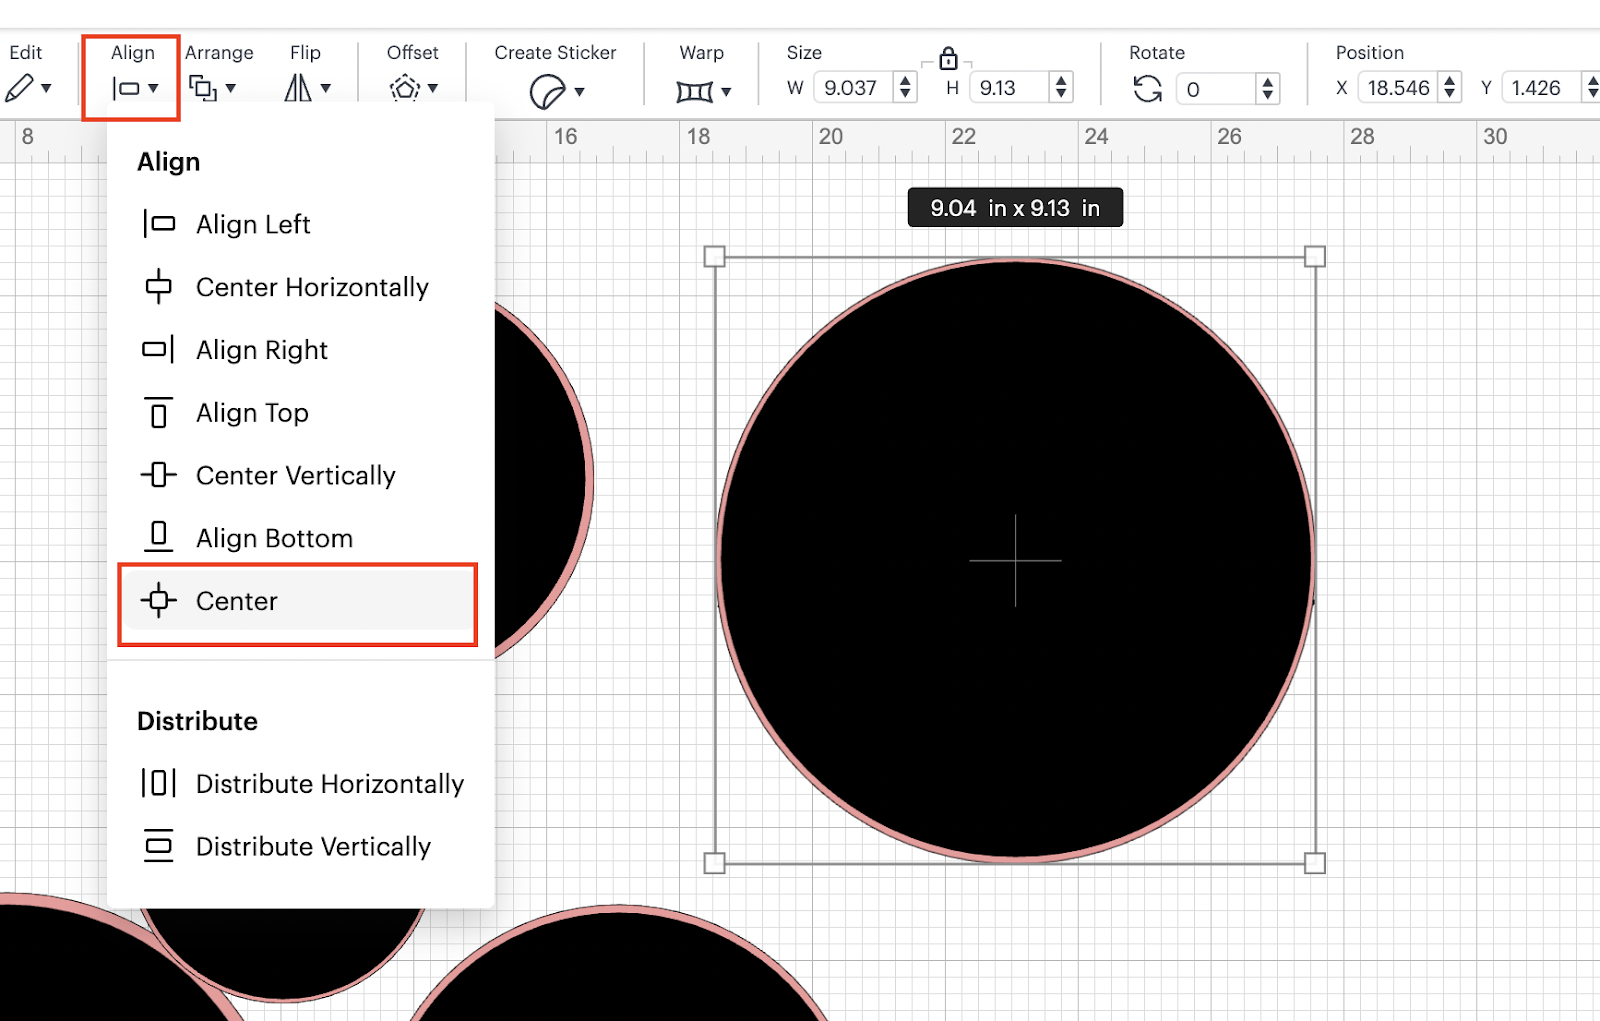Image resolution: width=1600 pixels, height=1021 pixels.
Task: Click the Create Sticker label
Action: (555, 53)
